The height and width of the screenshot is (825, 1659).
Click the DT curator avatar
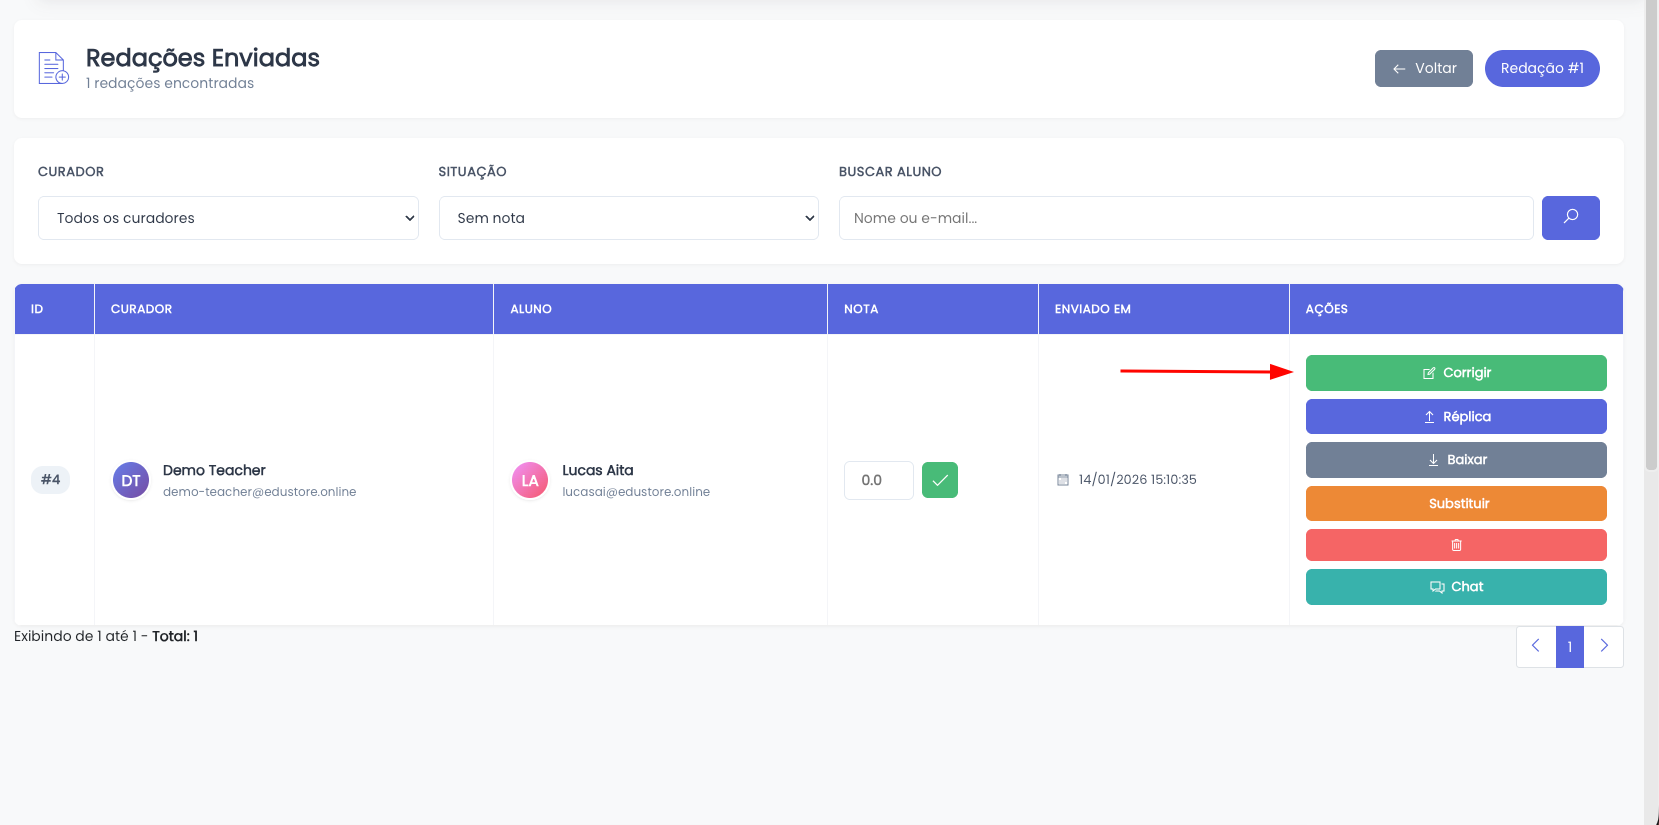point(131,480)
